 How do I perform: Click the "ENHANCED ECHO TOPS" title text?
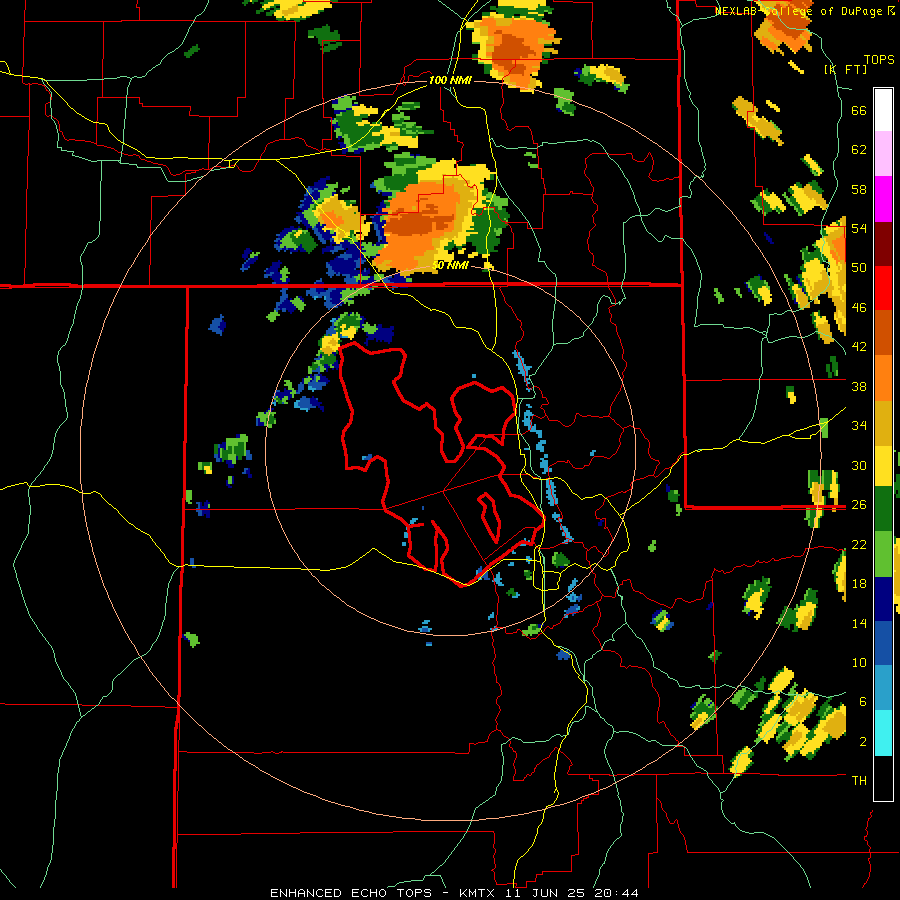pos(351,893)
